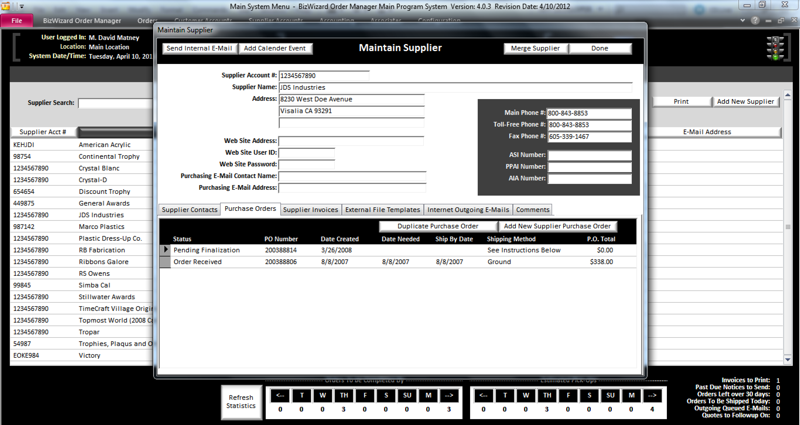
Task: Click the traffic light status icon
Action: (776, 46)
